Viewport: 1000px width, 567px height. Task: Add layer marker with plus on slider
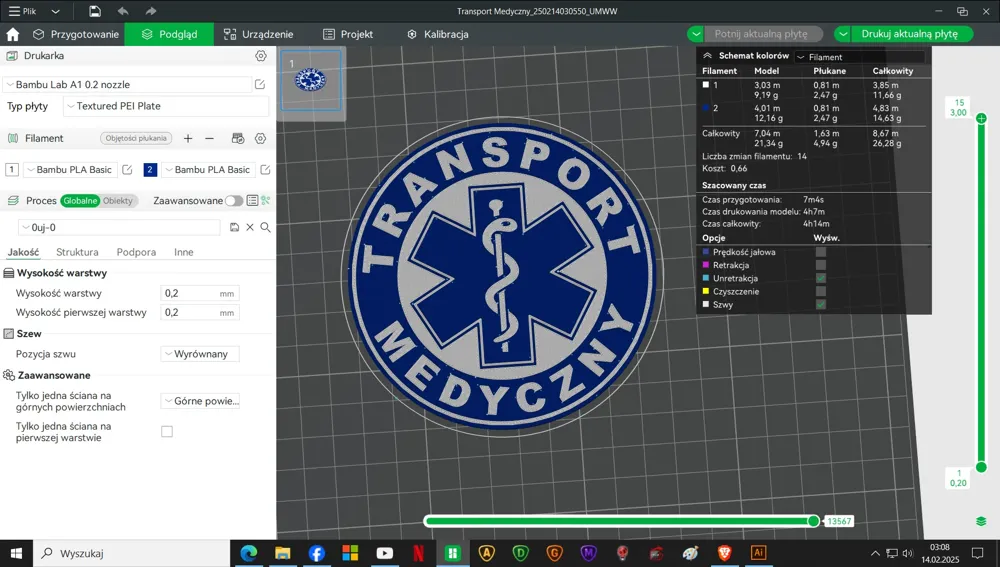point(981,118)
